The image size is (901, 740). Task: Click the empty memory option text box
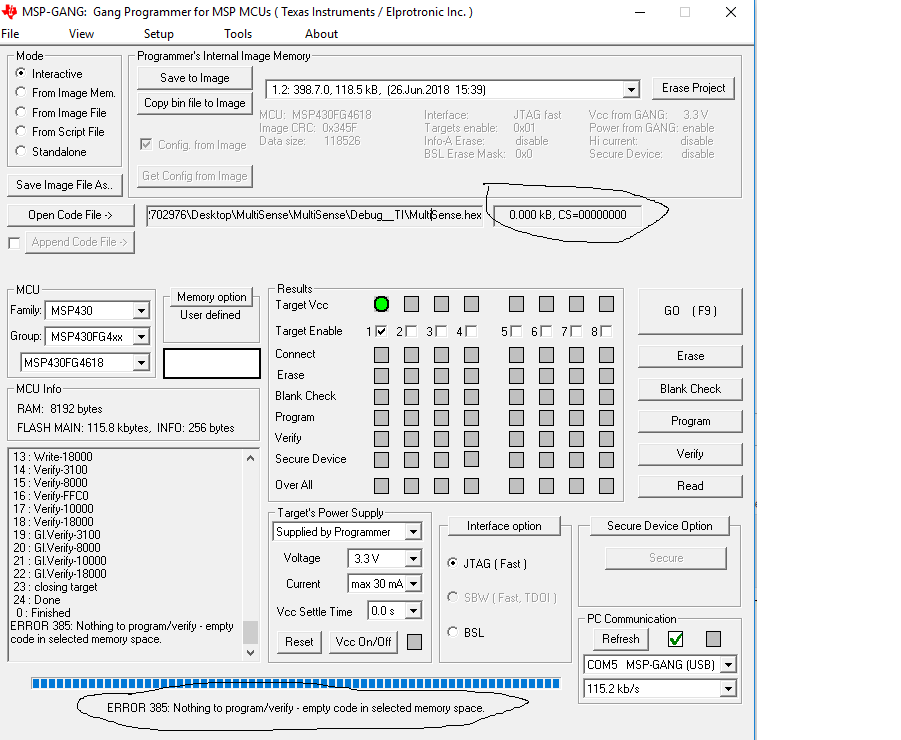pos(211,363)
